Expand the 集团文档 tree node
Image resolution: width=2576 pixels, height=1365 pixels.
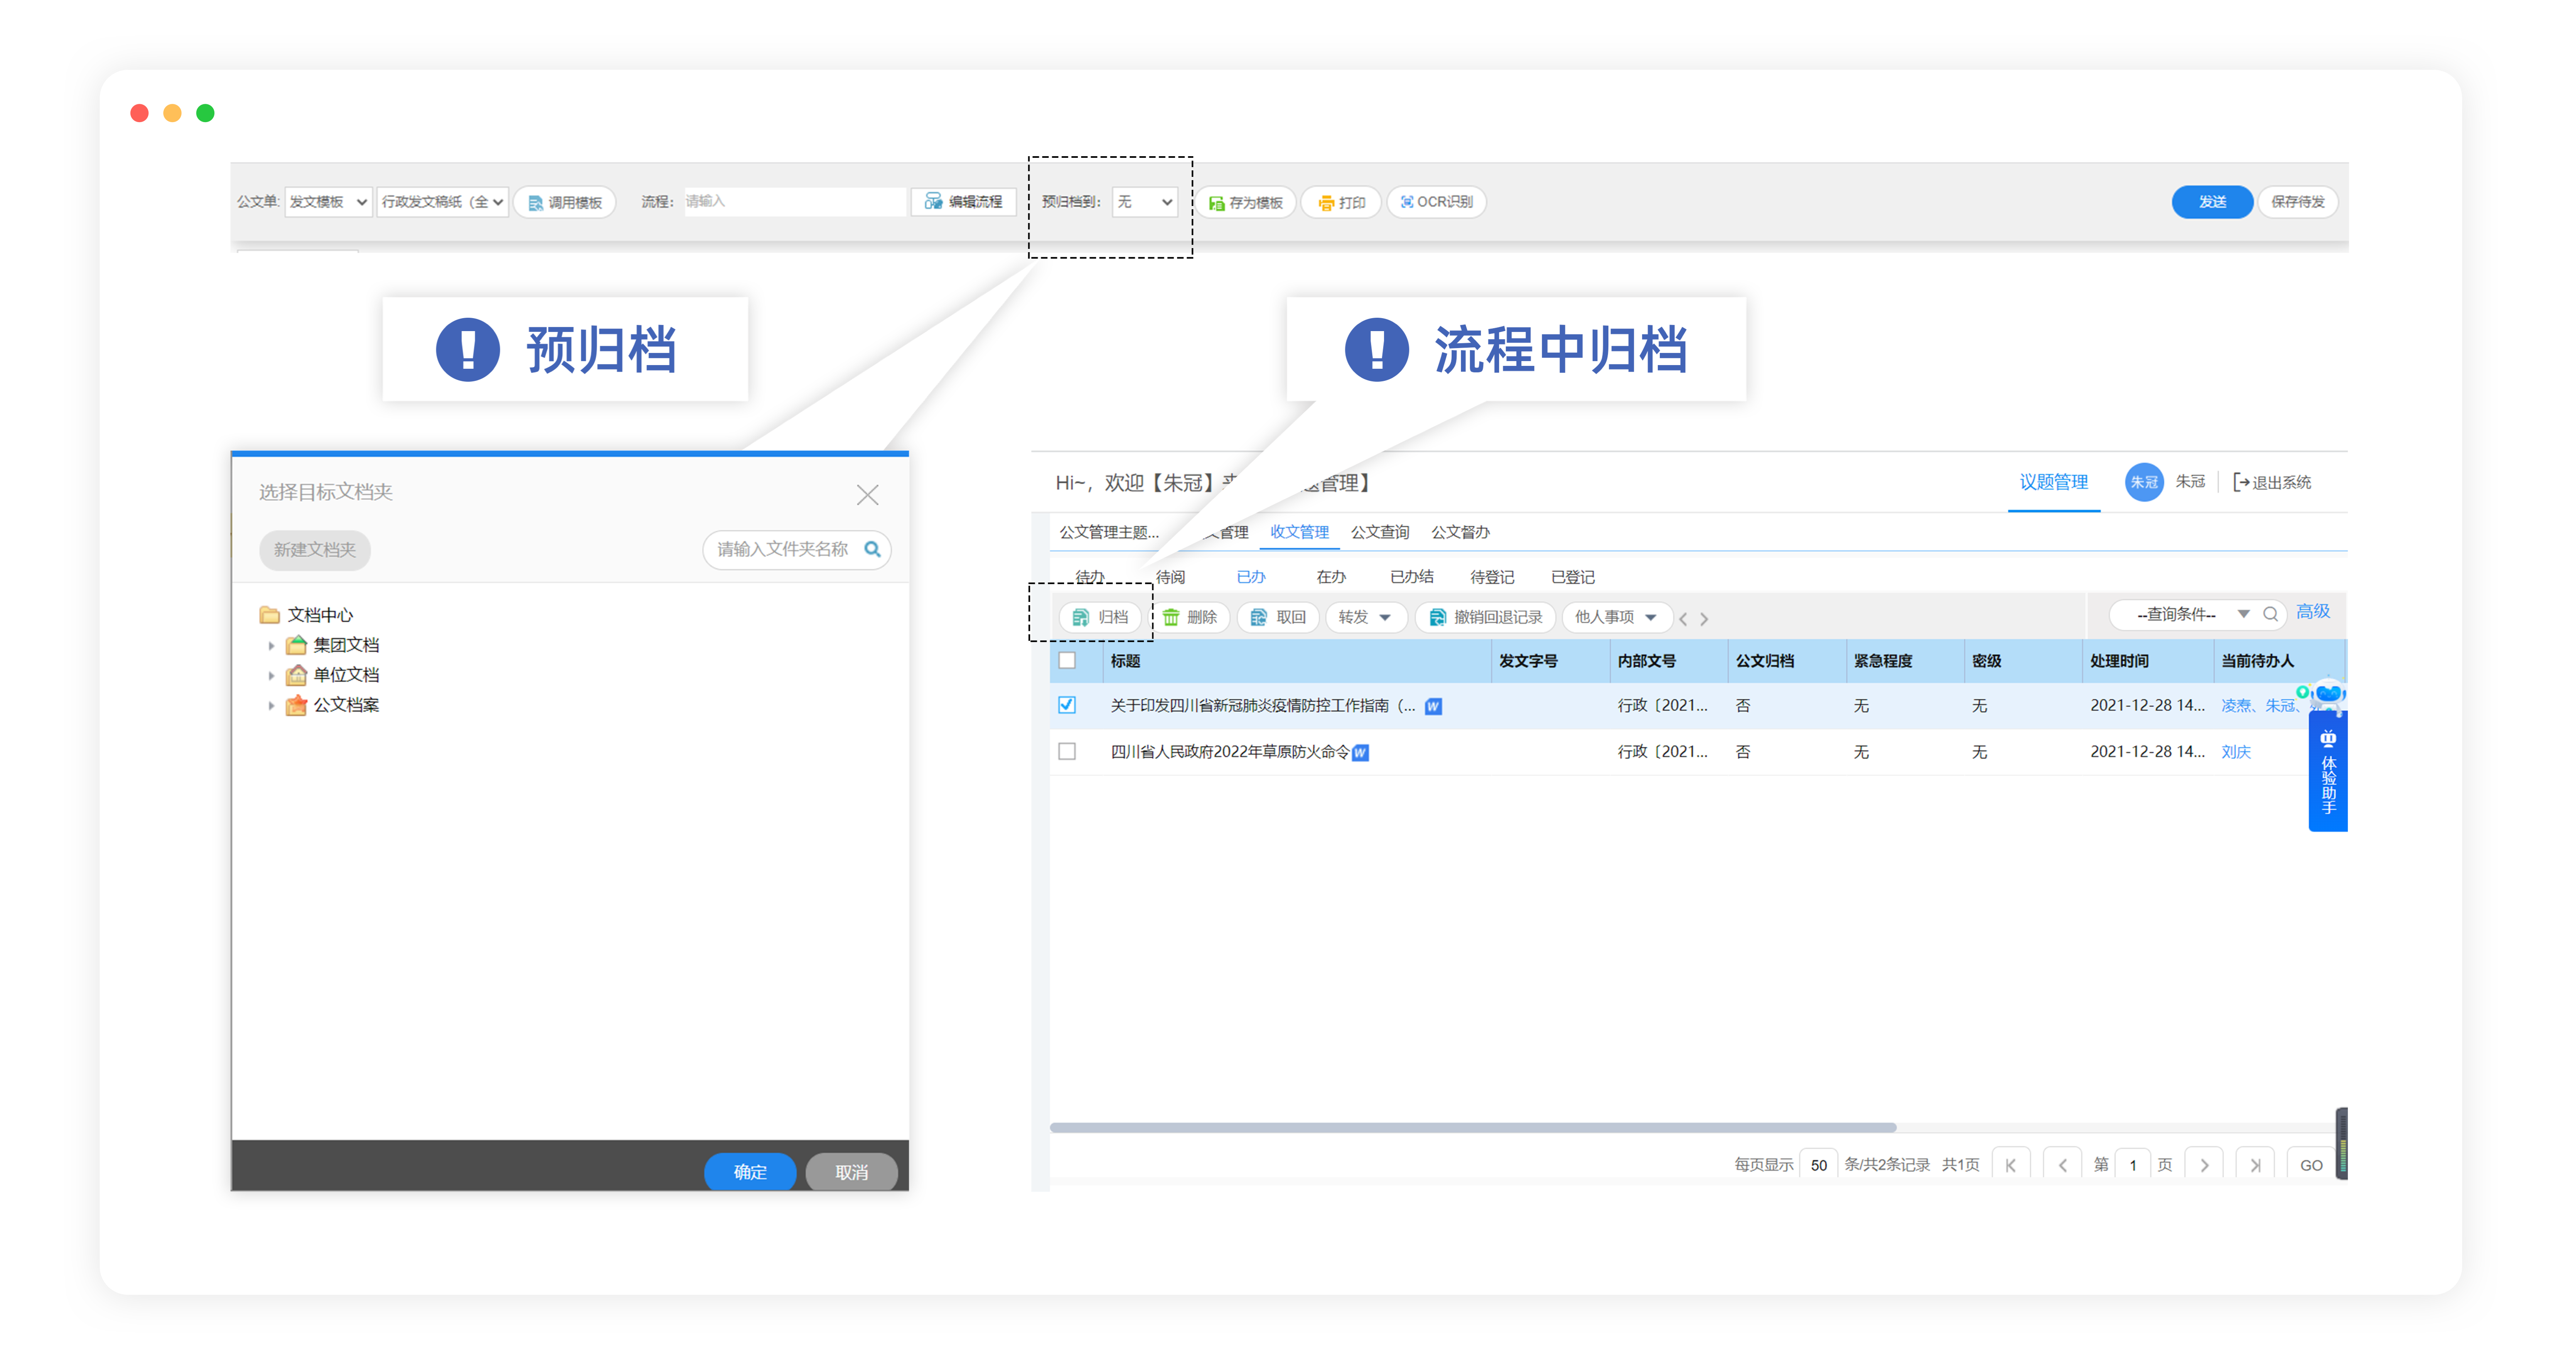pyautogui.click(x=271, y=645)
